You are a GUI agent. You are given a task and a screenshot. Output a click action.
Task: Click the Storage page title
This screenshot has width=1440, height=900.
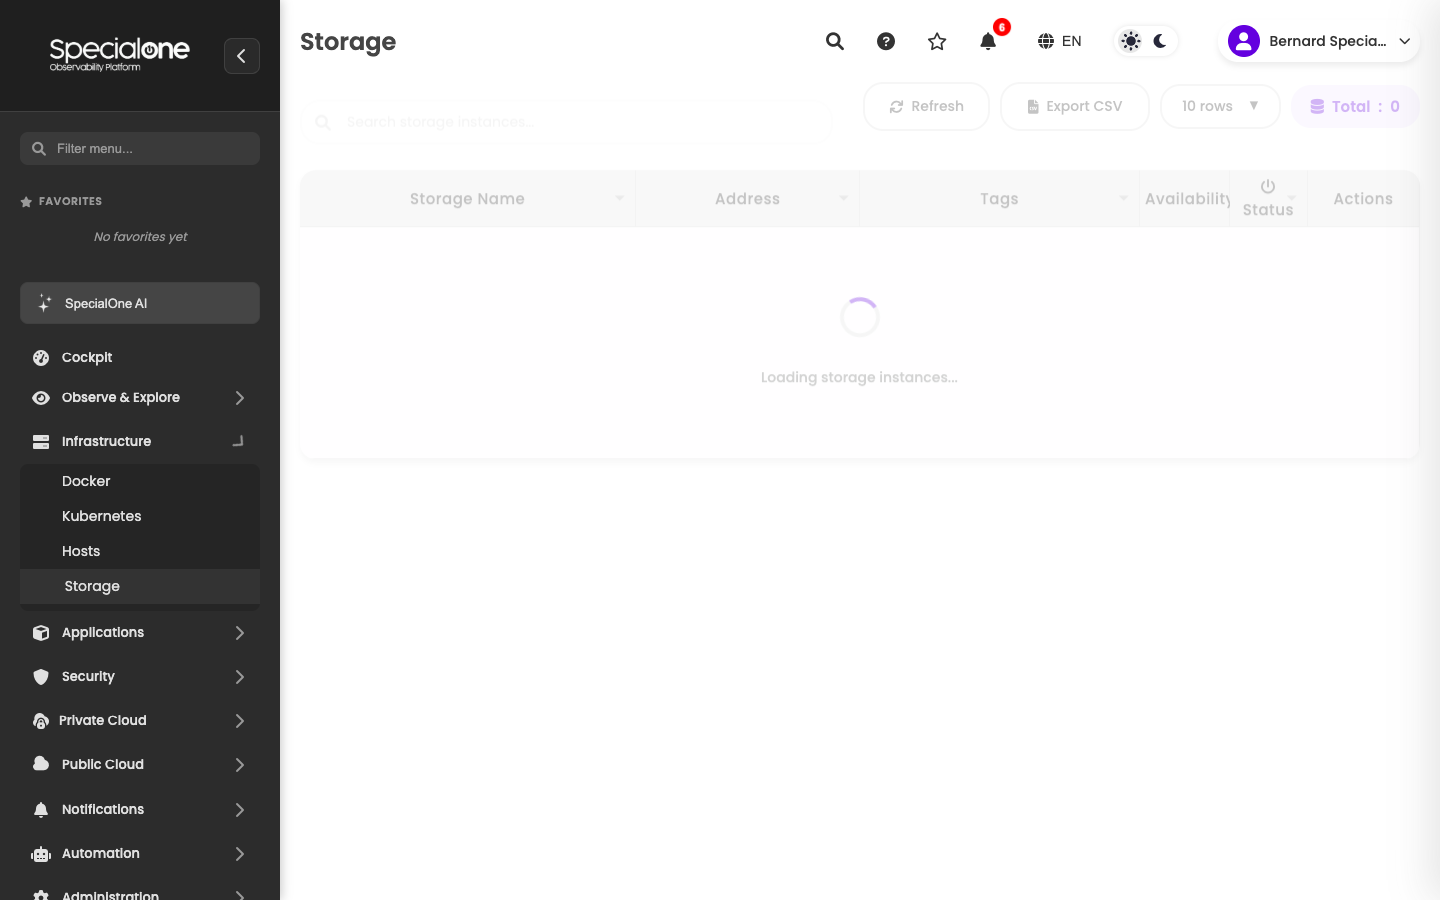point(348,41)
